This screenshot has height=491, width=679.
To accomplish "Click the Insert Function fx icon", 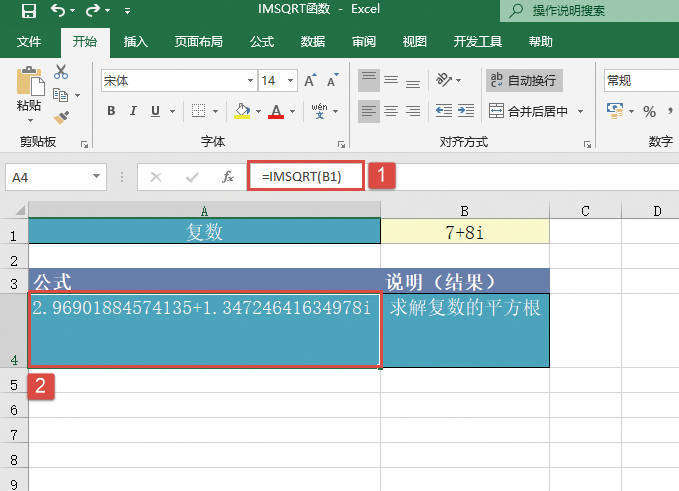I will pos(228,177).
